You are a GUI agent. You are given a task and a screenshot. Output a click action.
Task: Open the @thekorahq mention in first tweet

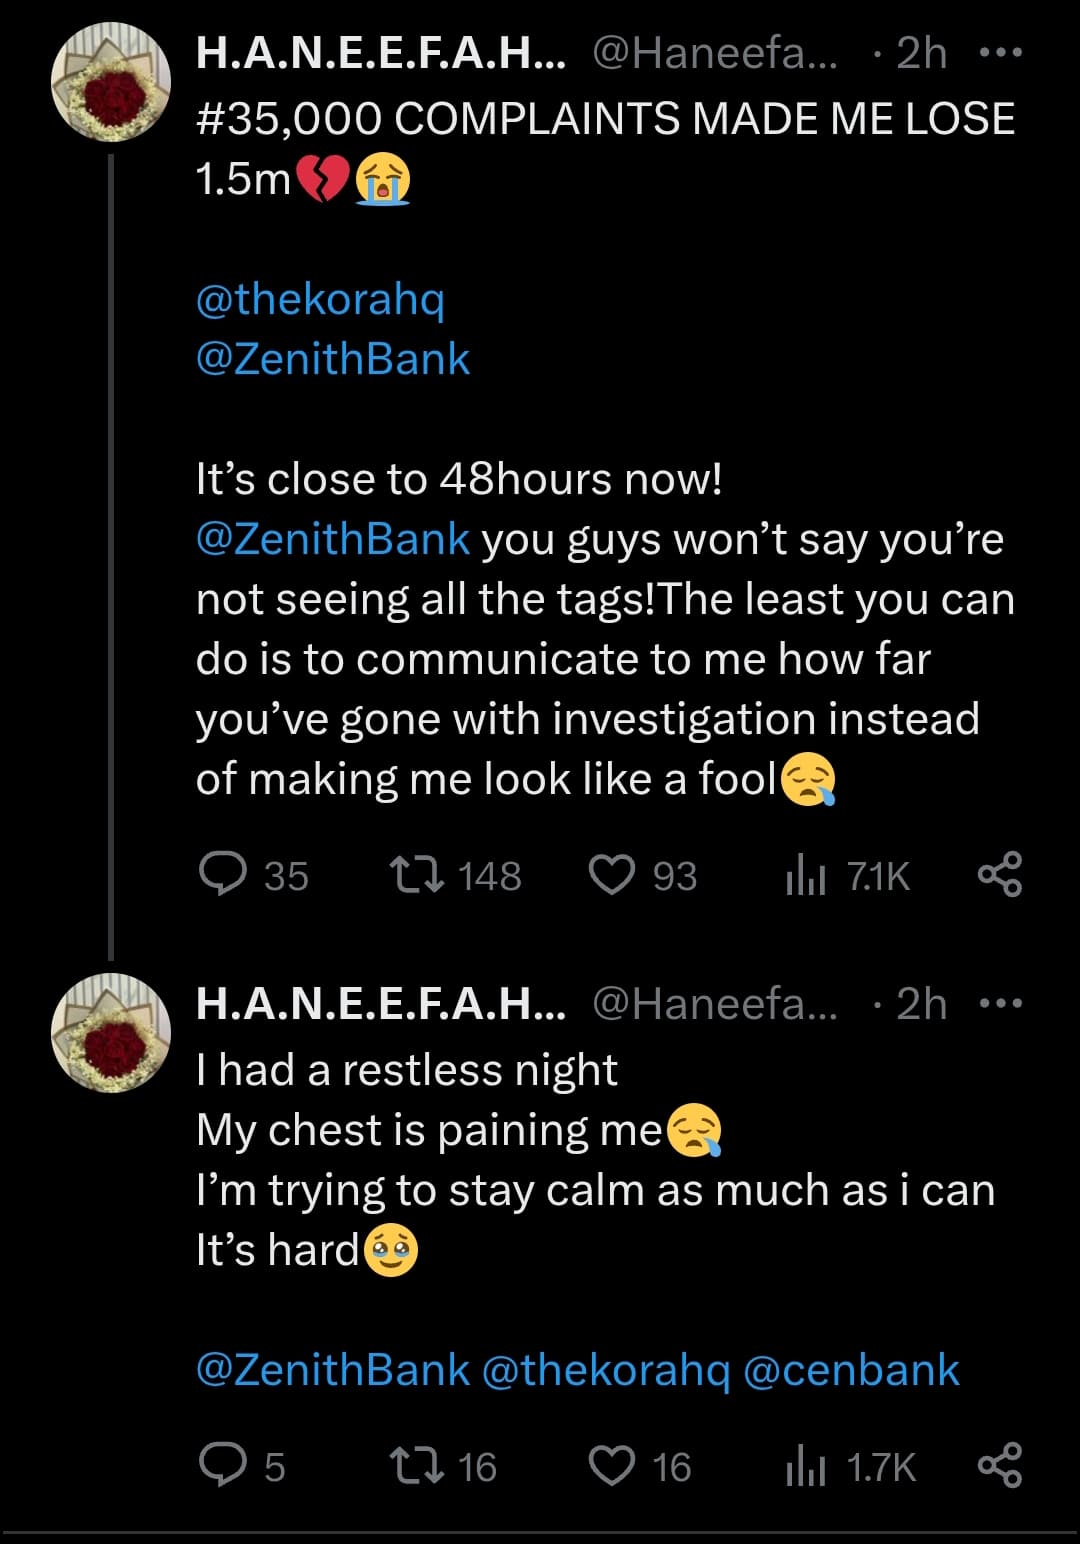click(x=320, y=299)
